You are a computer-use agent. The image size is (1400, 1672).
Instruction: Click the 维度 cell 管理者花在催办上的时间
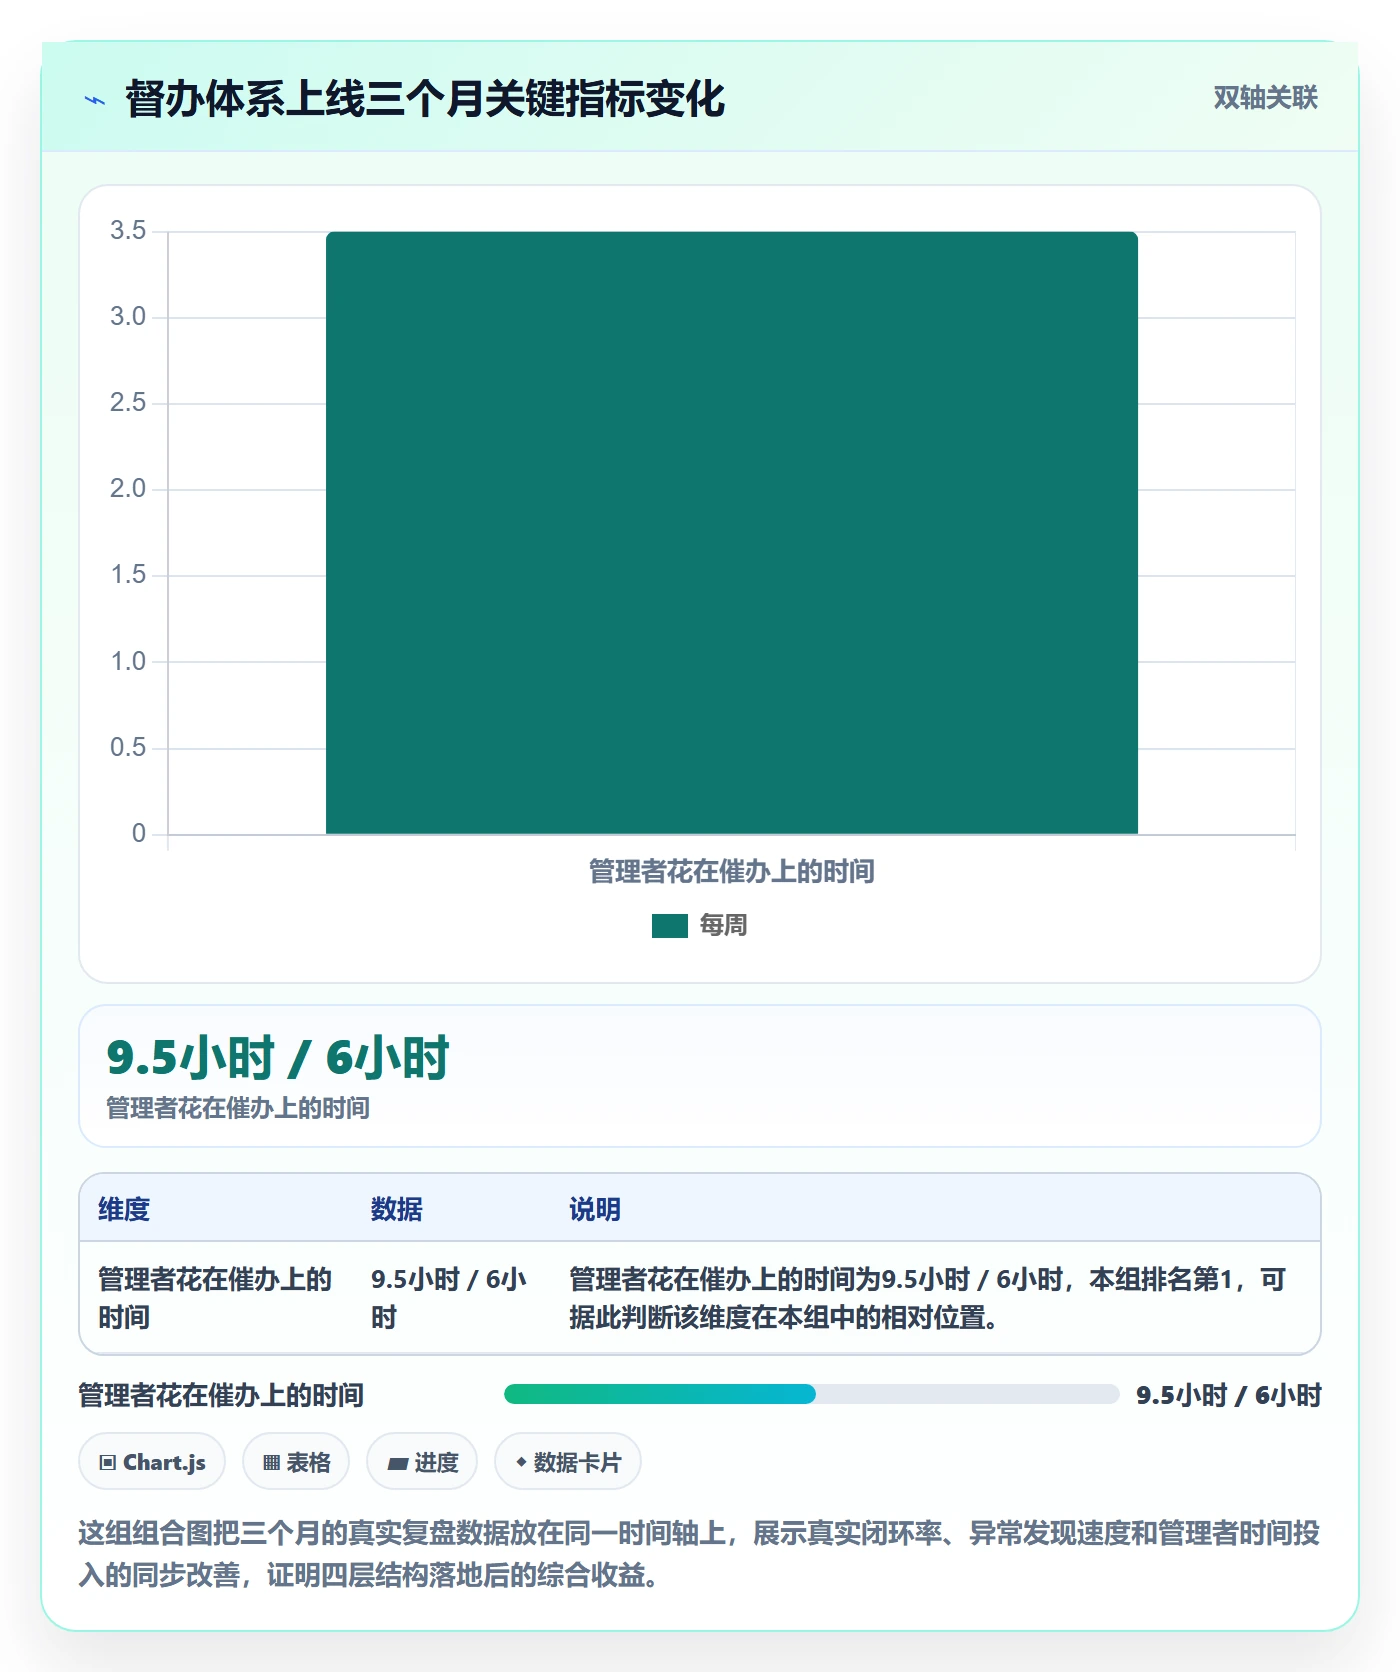(215, 1298)
